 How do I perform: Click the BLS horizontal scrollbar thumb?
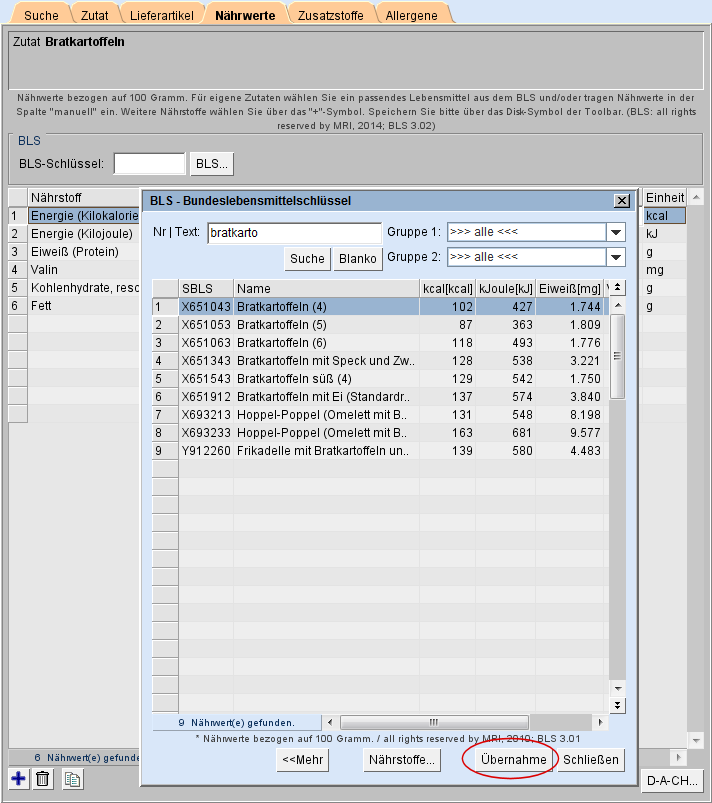(434, 723)
